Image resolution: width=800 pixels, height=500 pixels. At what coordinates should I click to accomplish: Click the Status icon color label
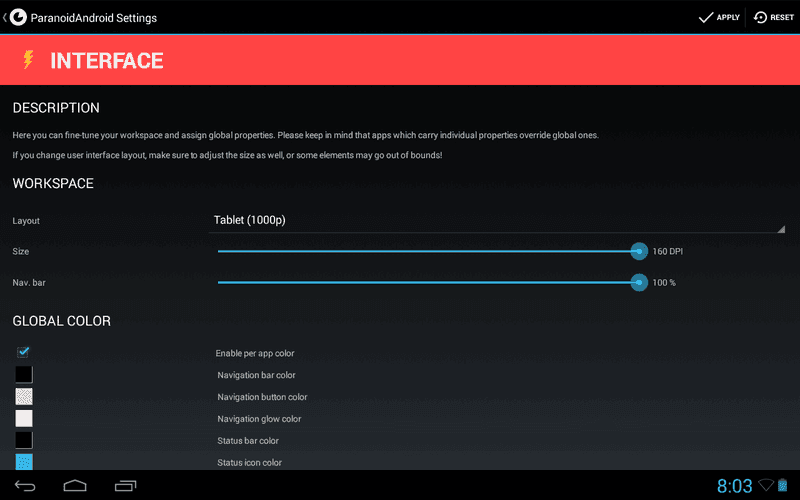[x=249, y=463]
